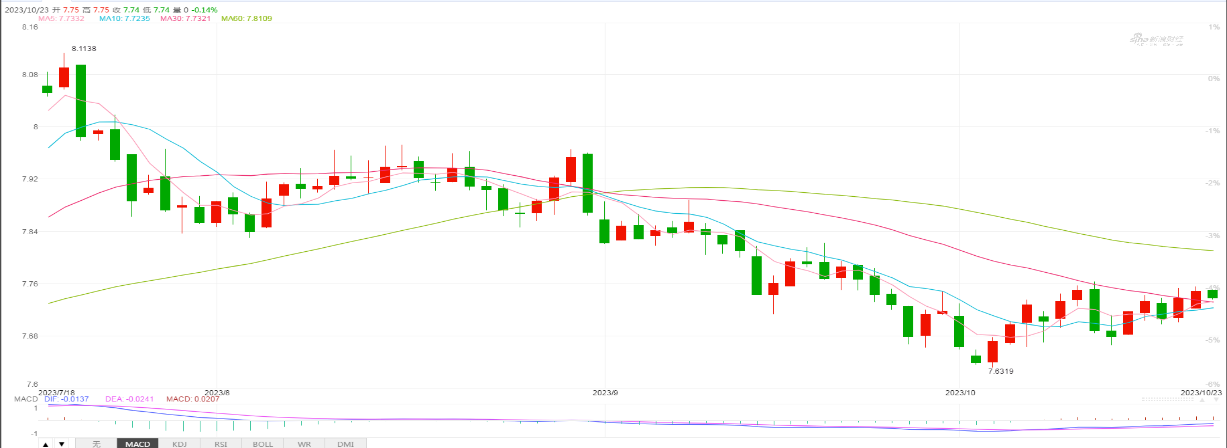
Task: Show the BOLL indicator tab
Action: coord(262,443)
